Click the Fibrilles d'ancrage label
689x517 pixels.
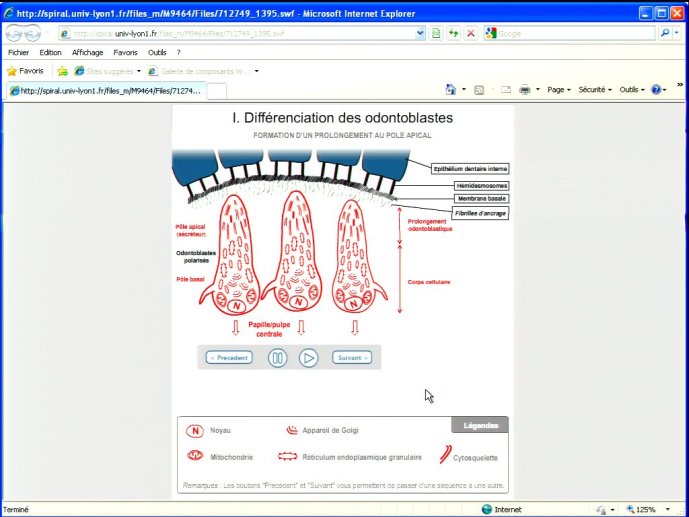coord(480,213)
